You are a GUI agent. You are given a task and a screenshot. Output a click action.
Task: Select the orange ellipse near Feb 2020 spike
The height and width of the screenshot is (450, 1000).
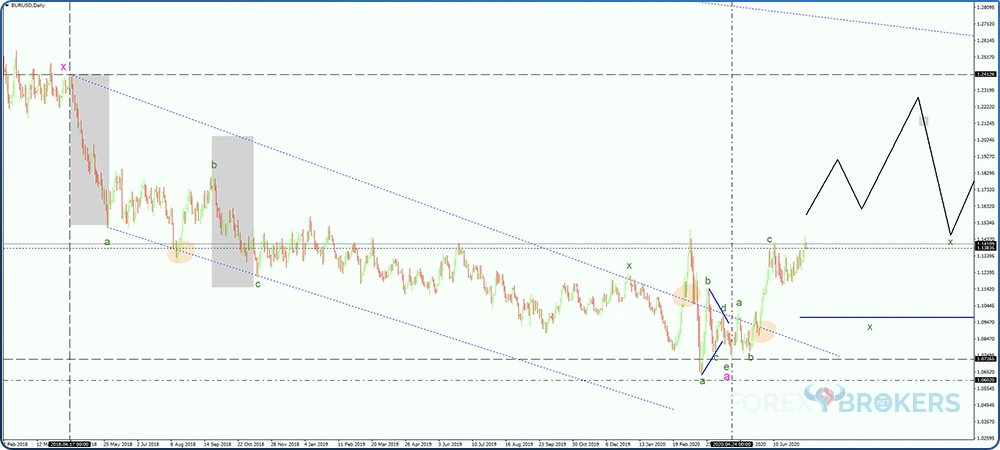687,294
